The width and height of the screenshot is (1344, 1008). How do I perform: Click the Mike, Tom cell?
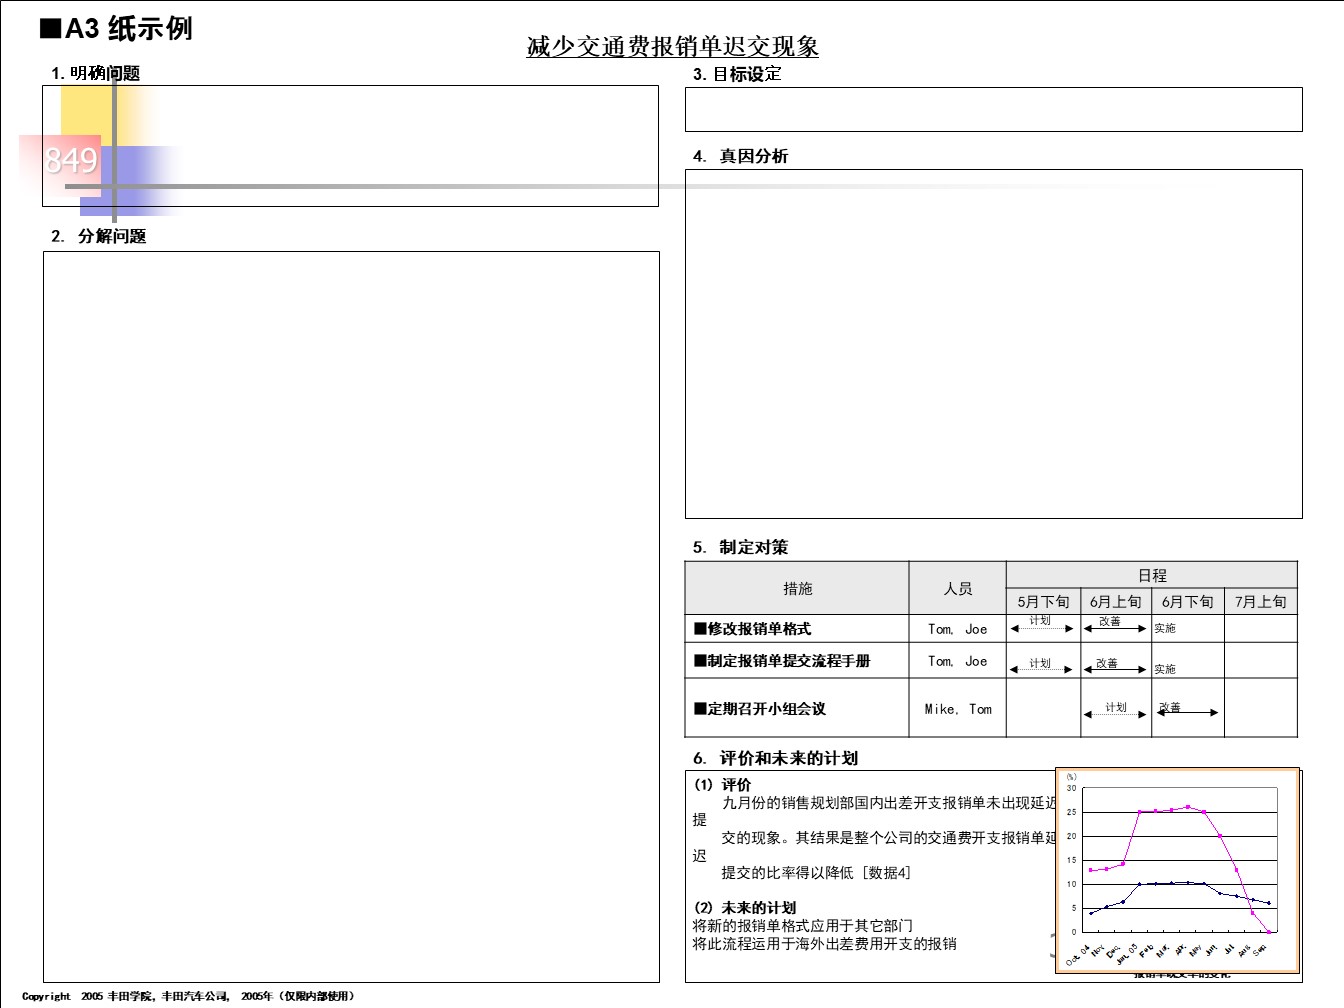click(957, 709)
